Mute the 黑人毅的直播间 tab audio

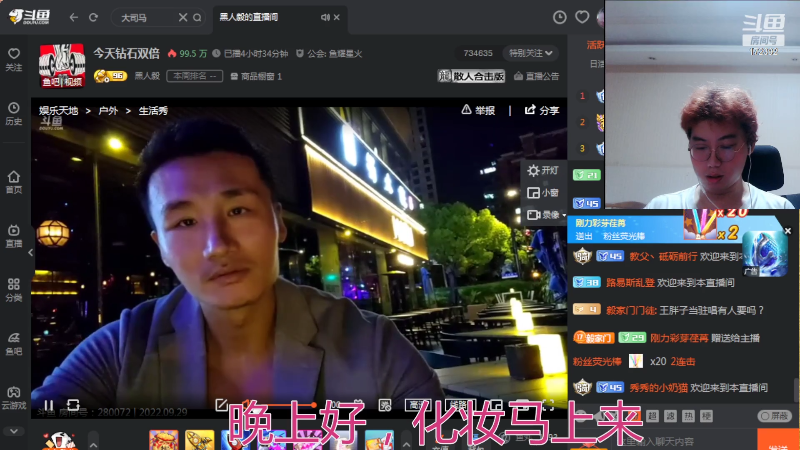[x=325, y=17]
